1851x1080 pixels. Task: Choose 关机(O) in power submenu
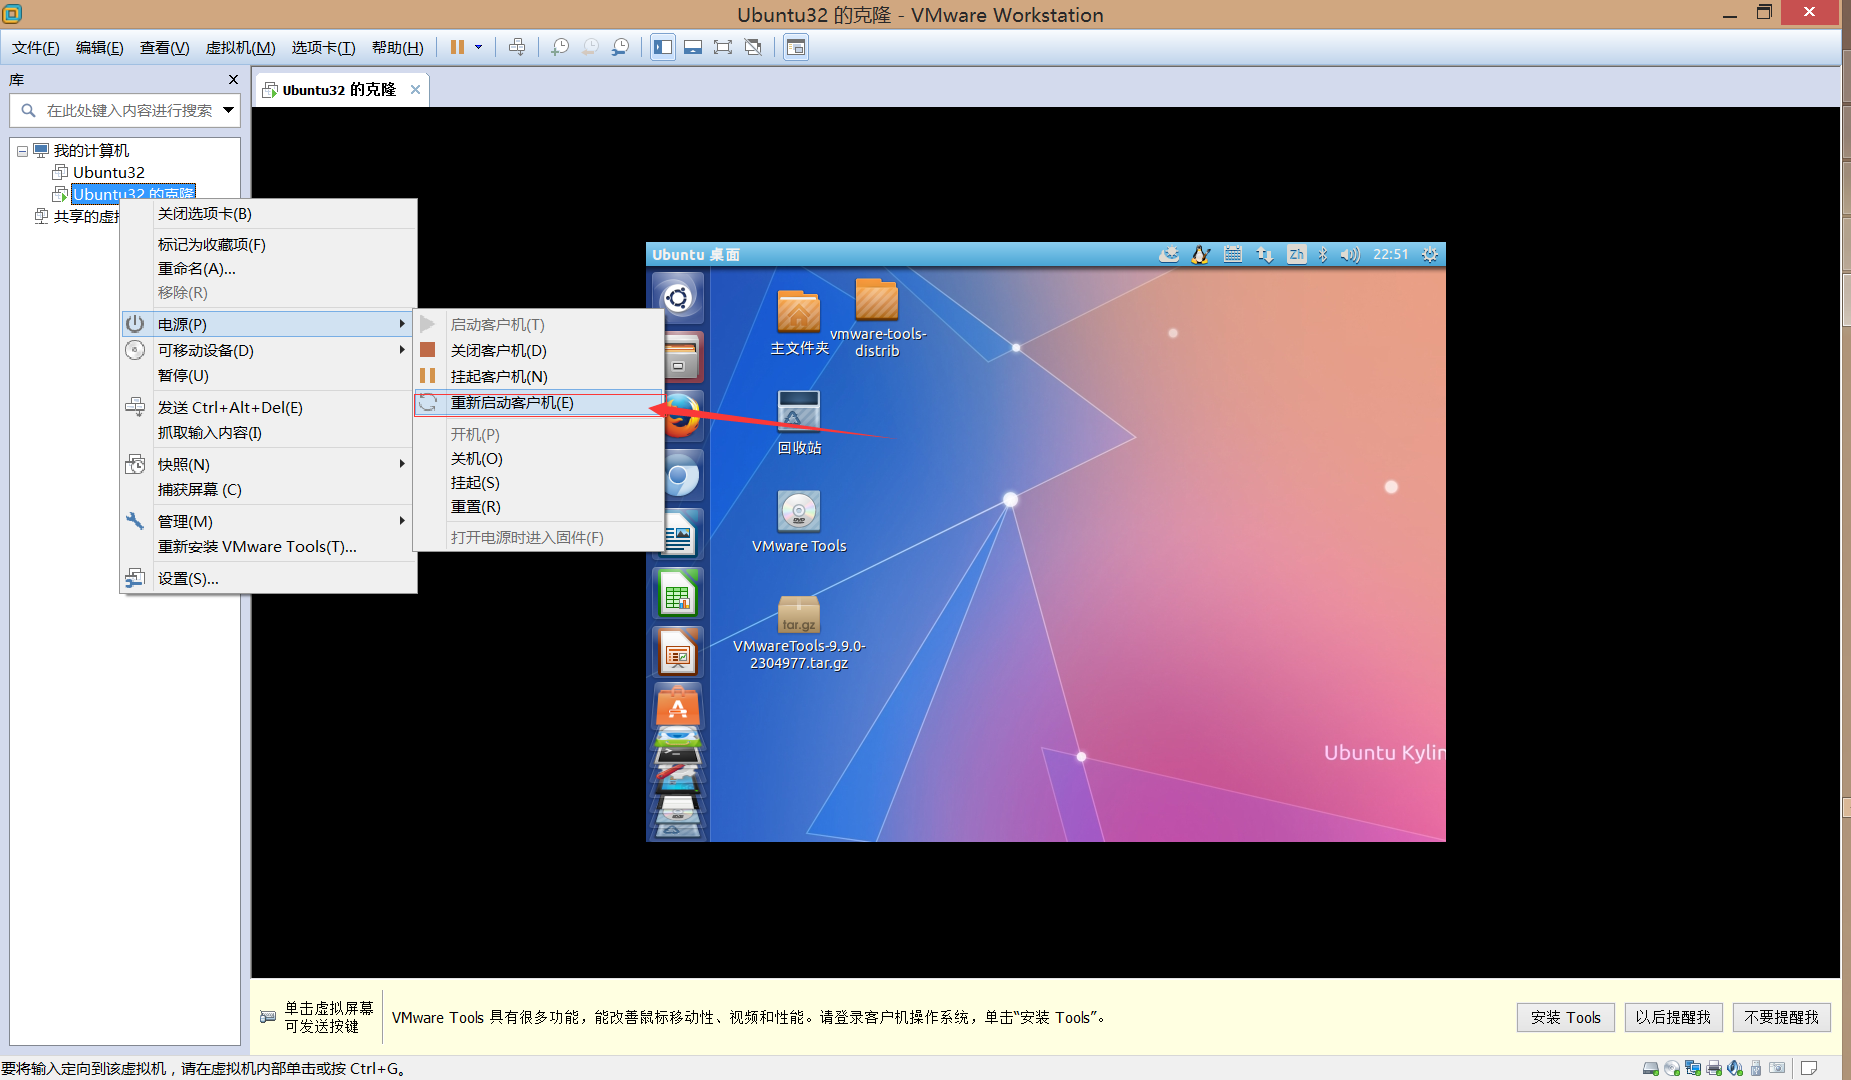click(538, 459)
